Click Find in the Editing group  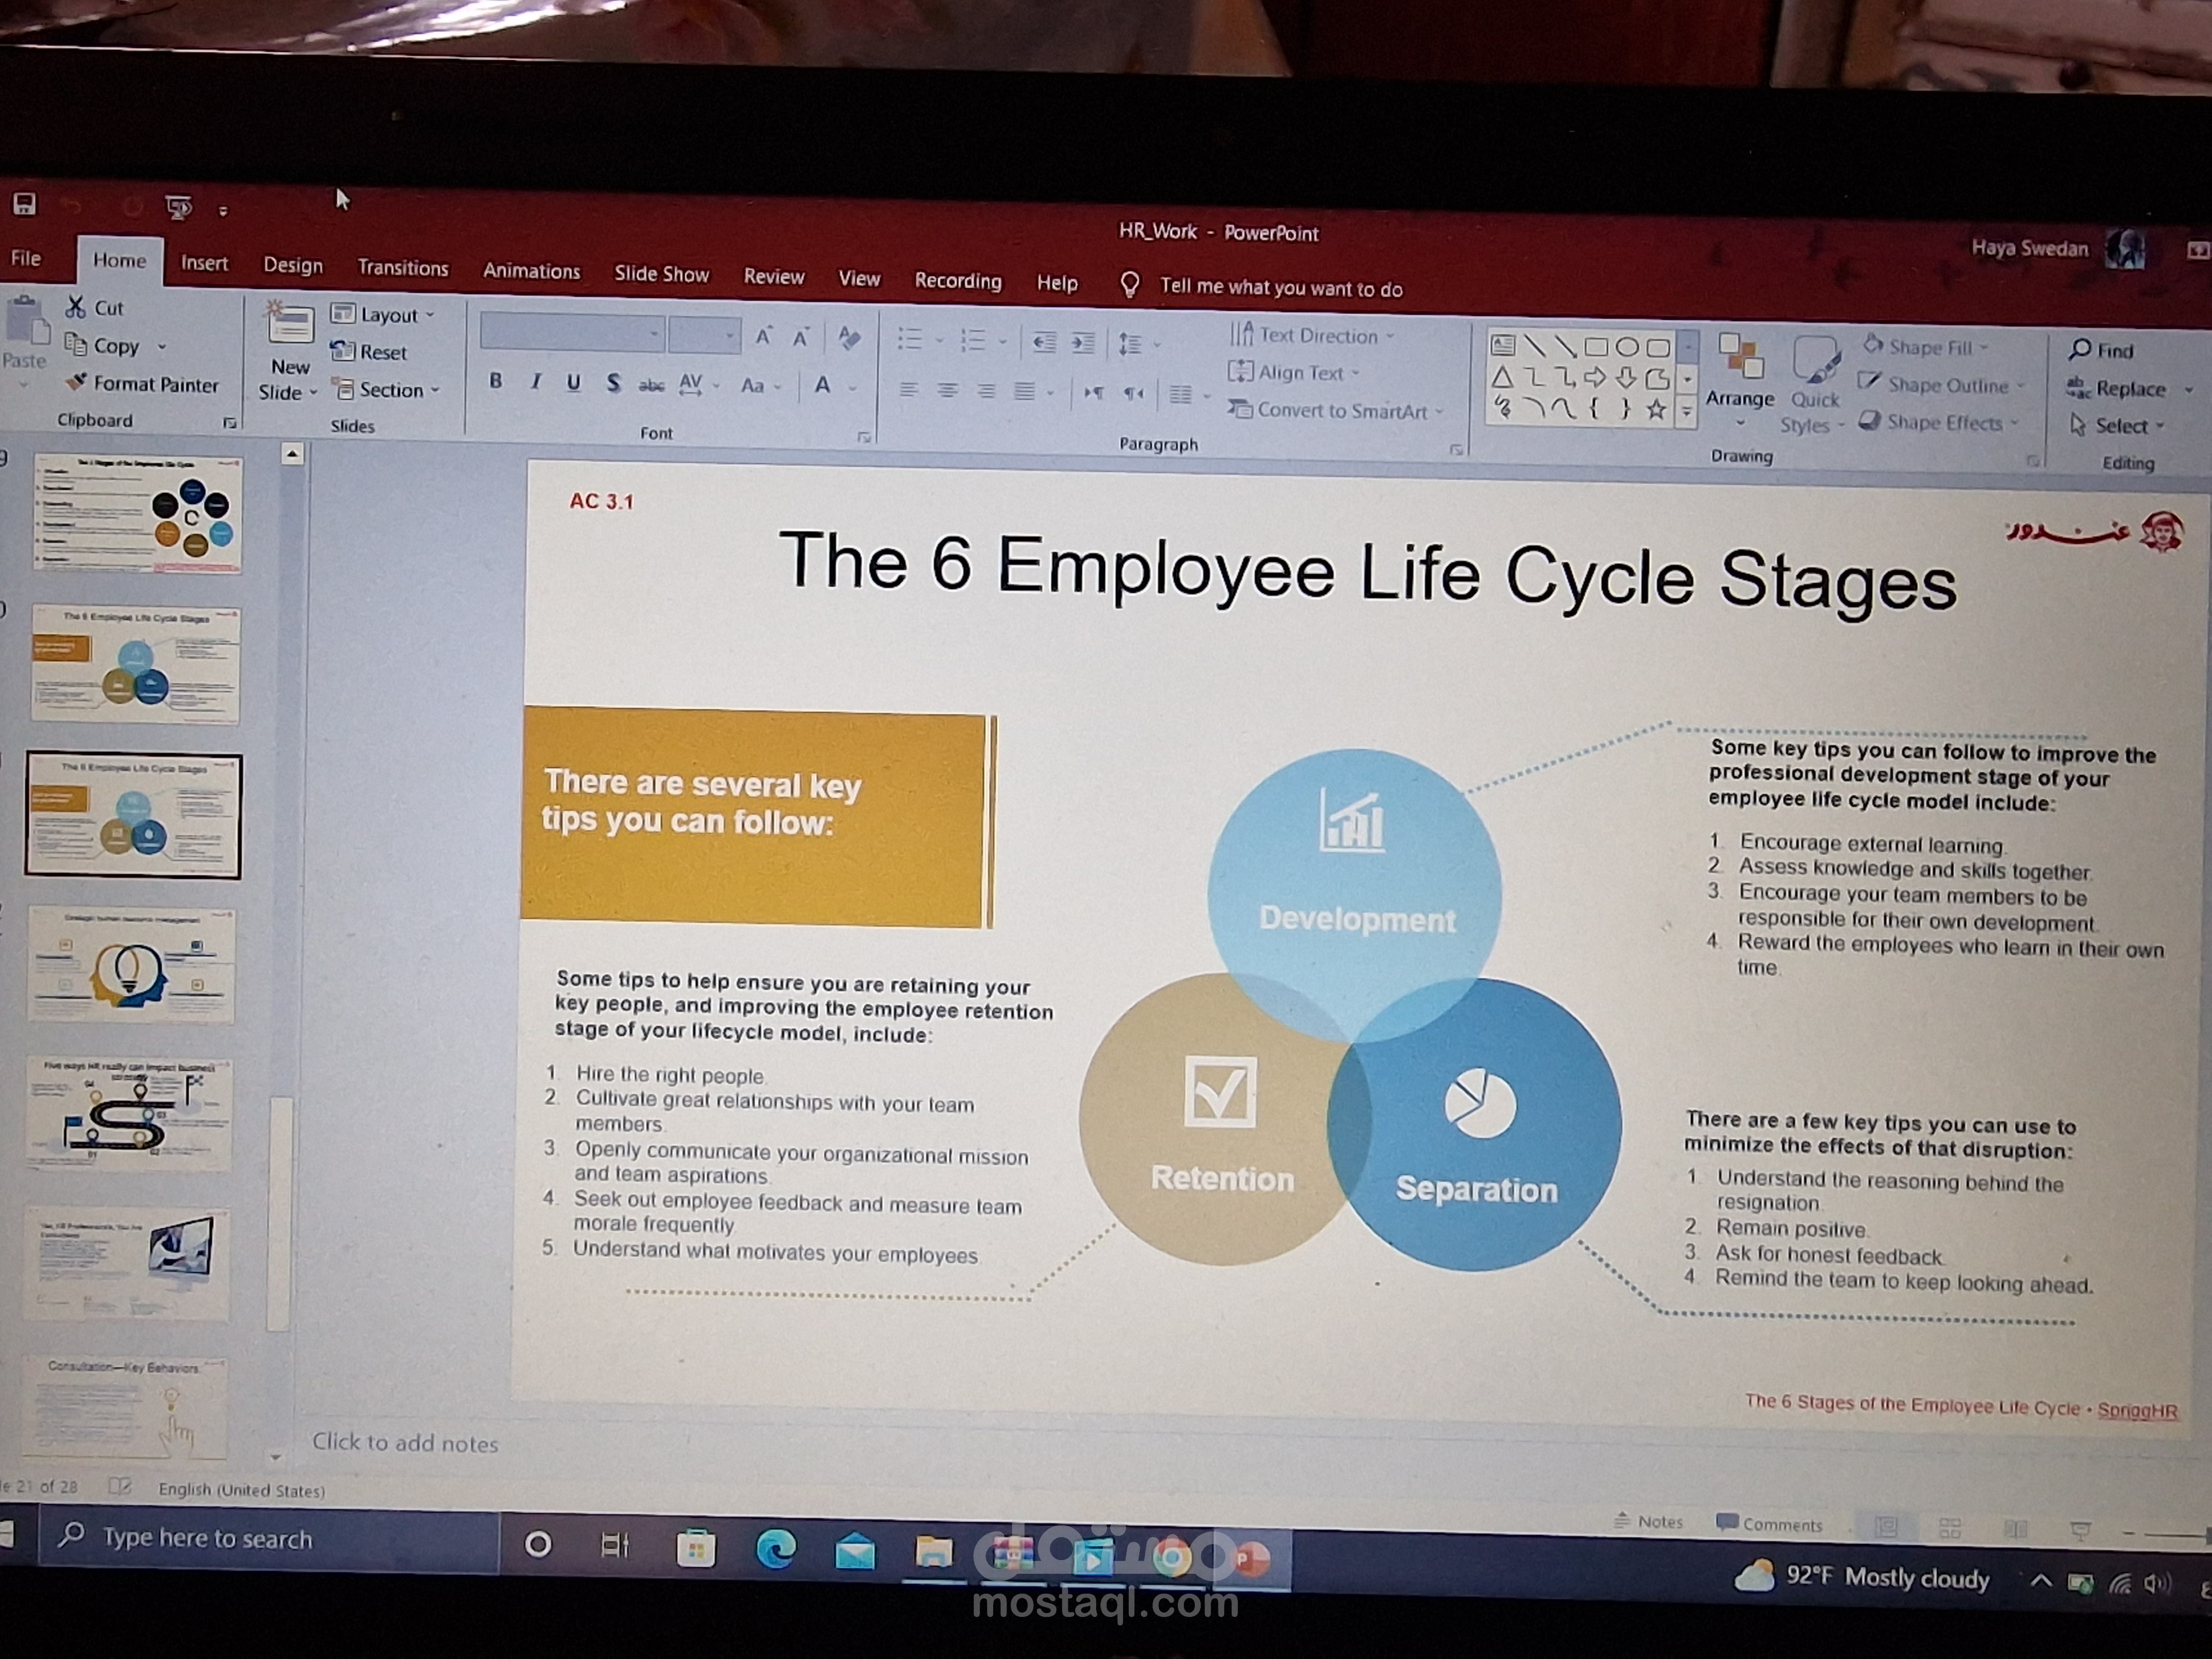(x=2101, y=350)
